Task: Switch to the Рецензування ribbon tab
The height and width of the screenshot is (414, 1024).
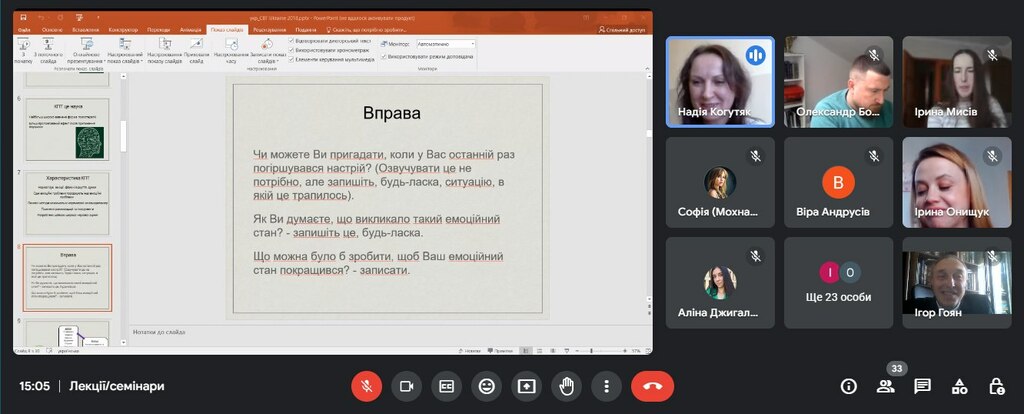Action: (270, 30)
